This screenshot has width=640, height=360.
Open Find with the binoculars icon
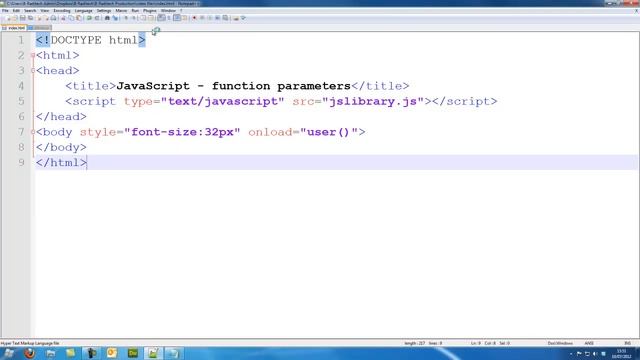[107, 18]
